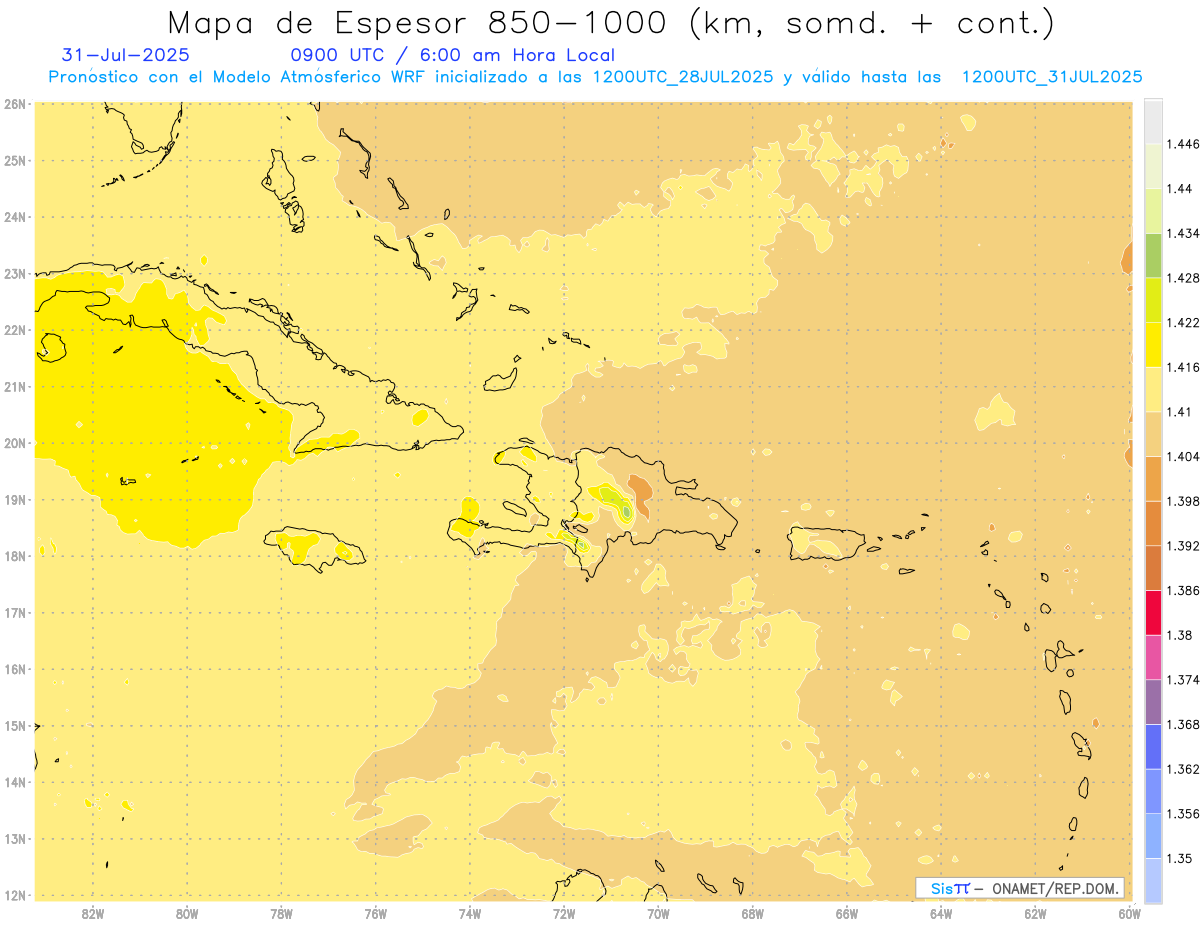Click the 21N latitude label
Viewport: 1200px width, 927px height.
(x=14, y=386)
